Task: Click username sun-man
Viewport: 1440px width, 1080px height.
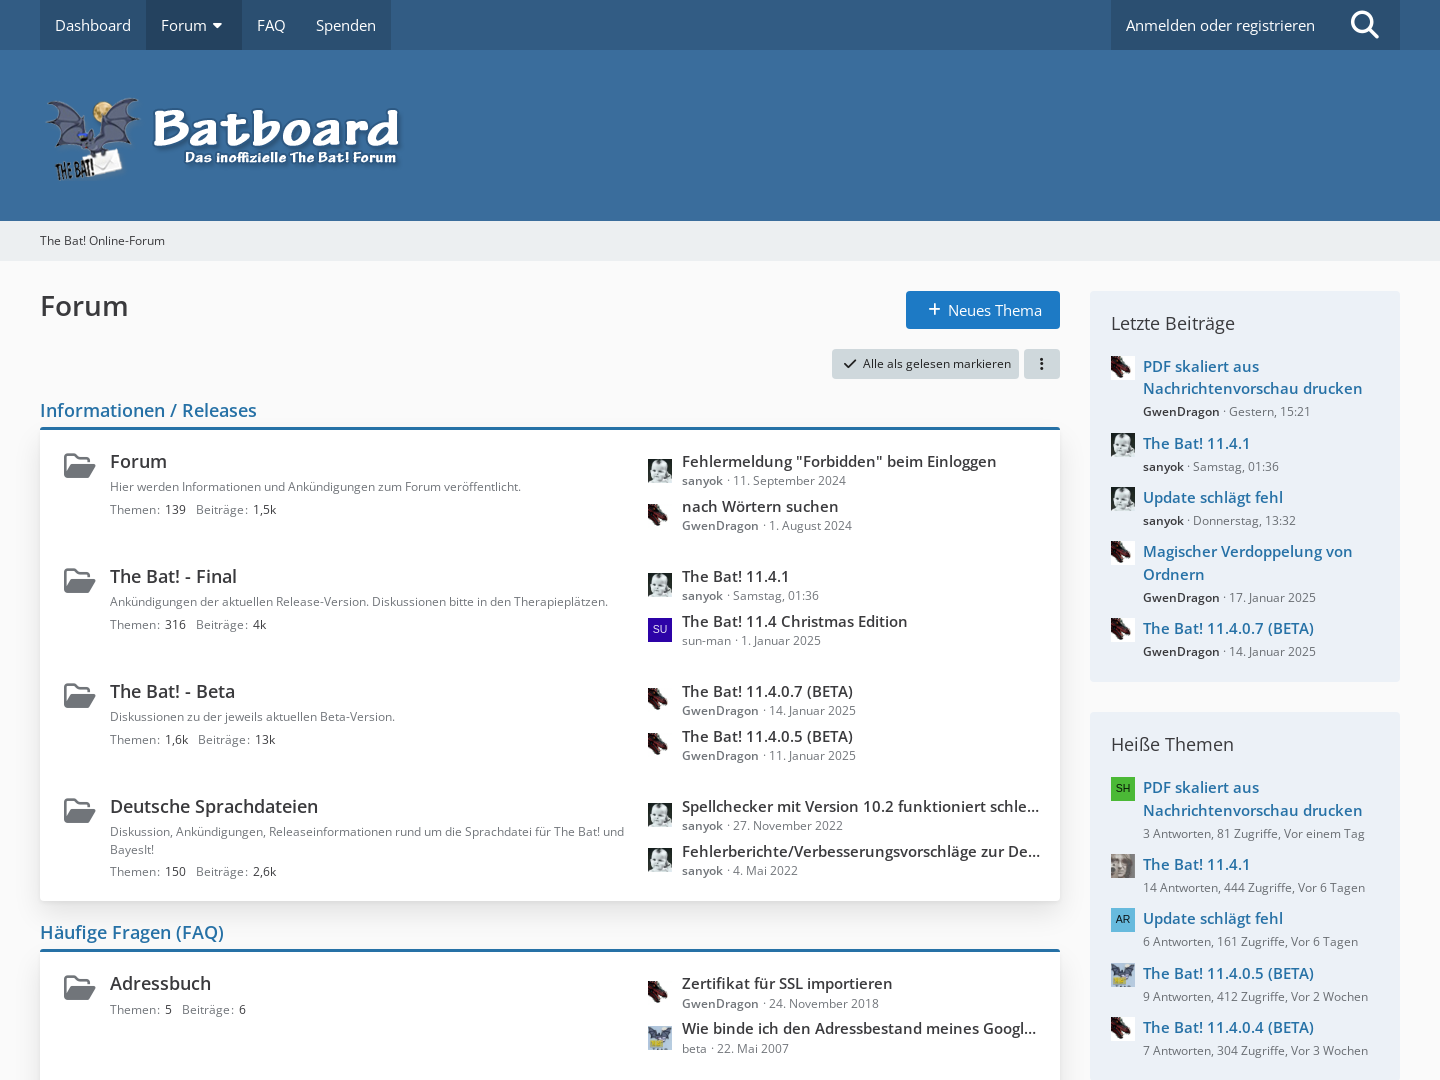Action: (x=707, y=641)
